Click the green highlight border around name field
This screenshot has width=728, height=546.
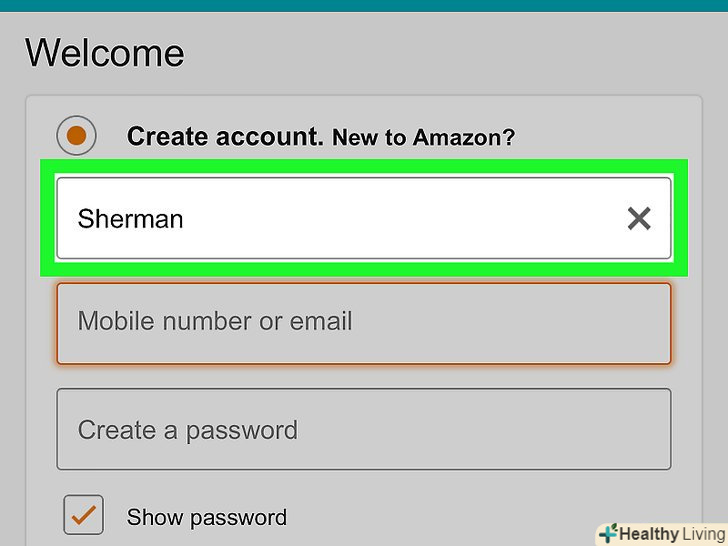(364, 167)
